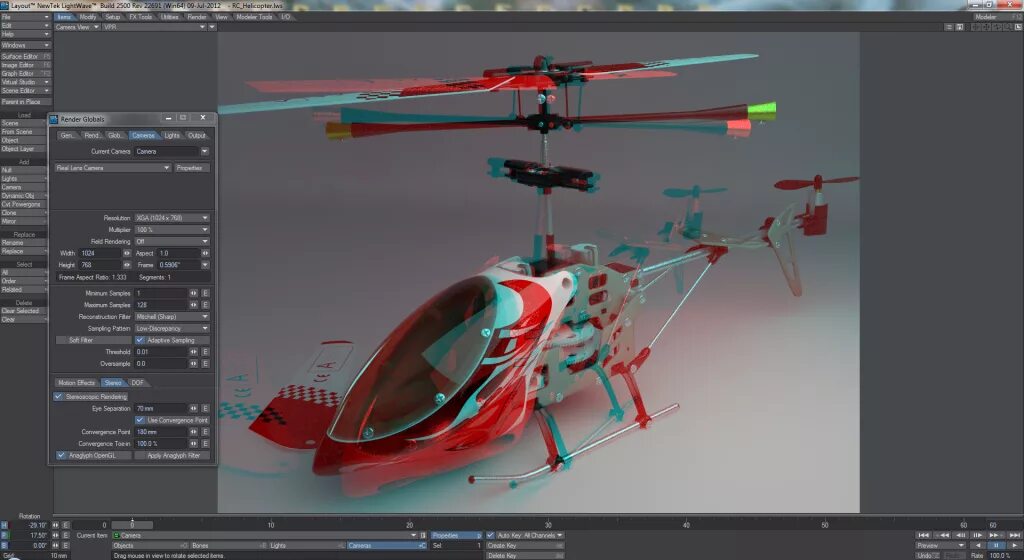1024x560 pixels.
Task: Open the Field Rendering dropdown
Action: point(172,241)
